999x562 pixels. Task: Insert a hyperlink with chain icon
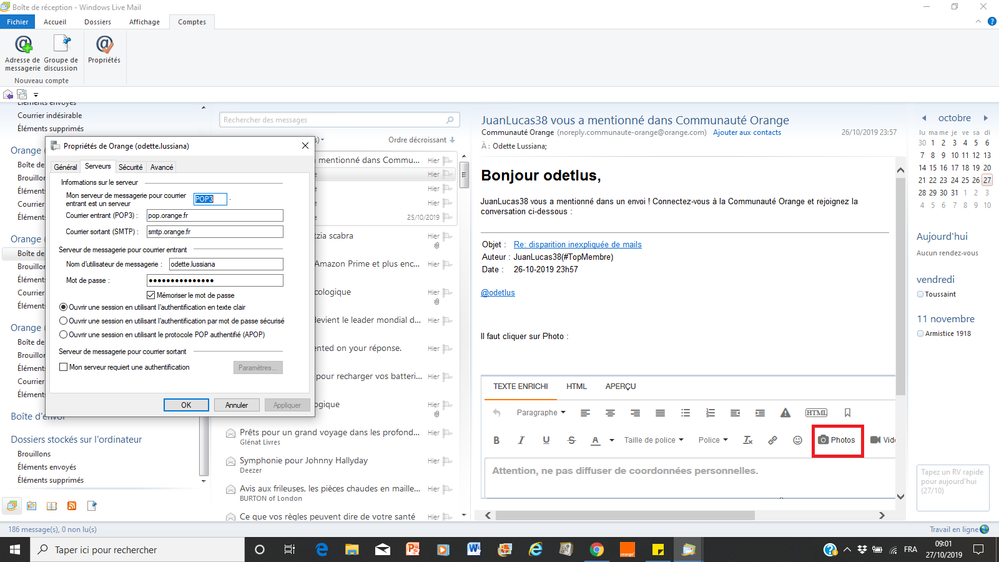[x=773, y=440]
